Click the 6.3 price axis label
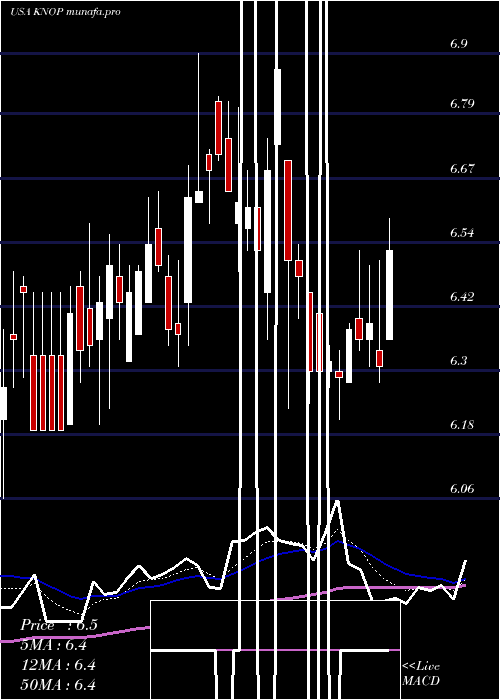The height and width of the screenshot is (700, 500). [x=458, y=361]
